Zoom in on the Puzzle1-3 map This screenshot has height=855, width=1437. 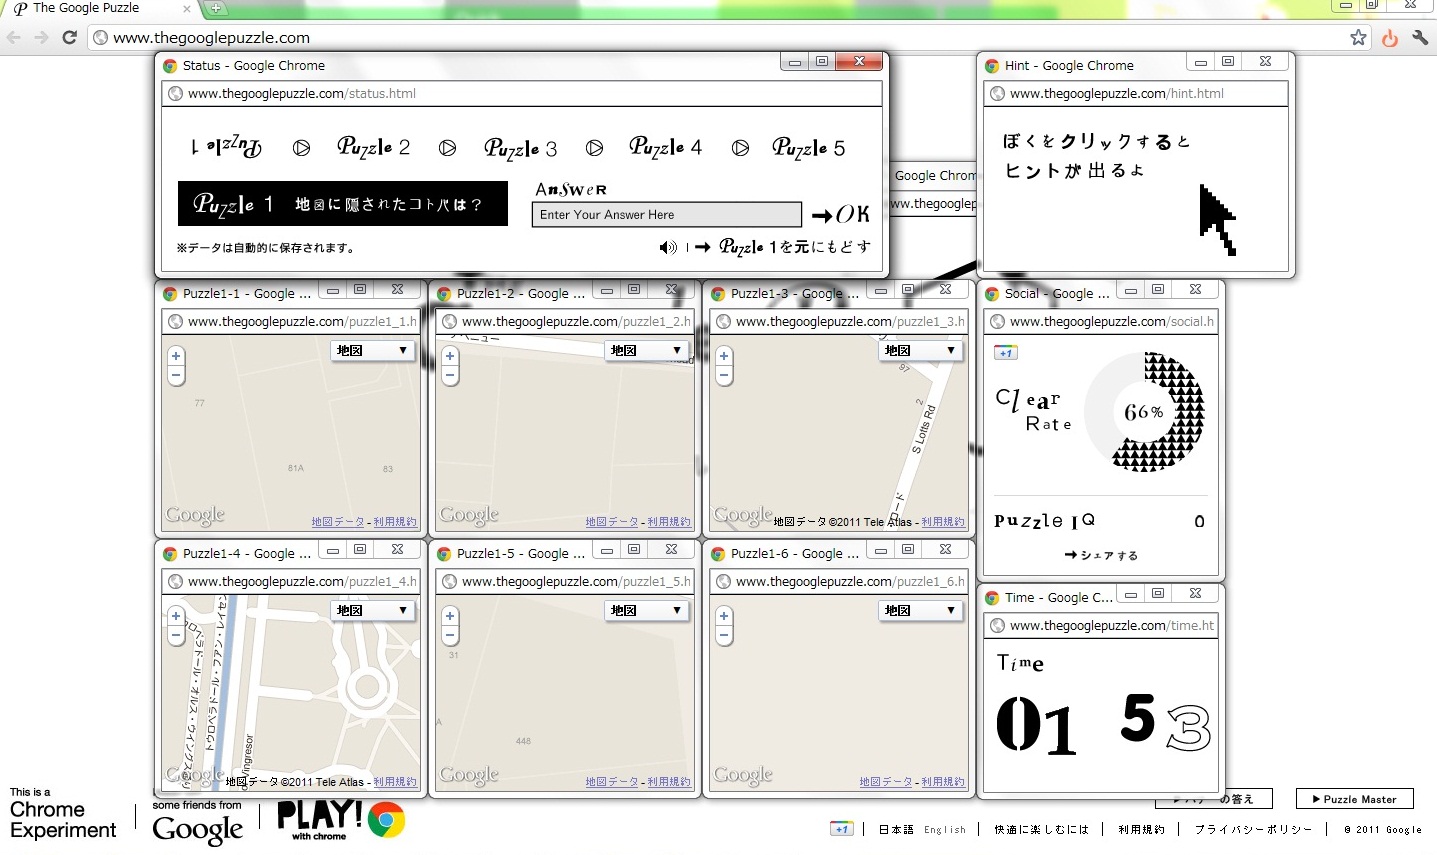724,356
